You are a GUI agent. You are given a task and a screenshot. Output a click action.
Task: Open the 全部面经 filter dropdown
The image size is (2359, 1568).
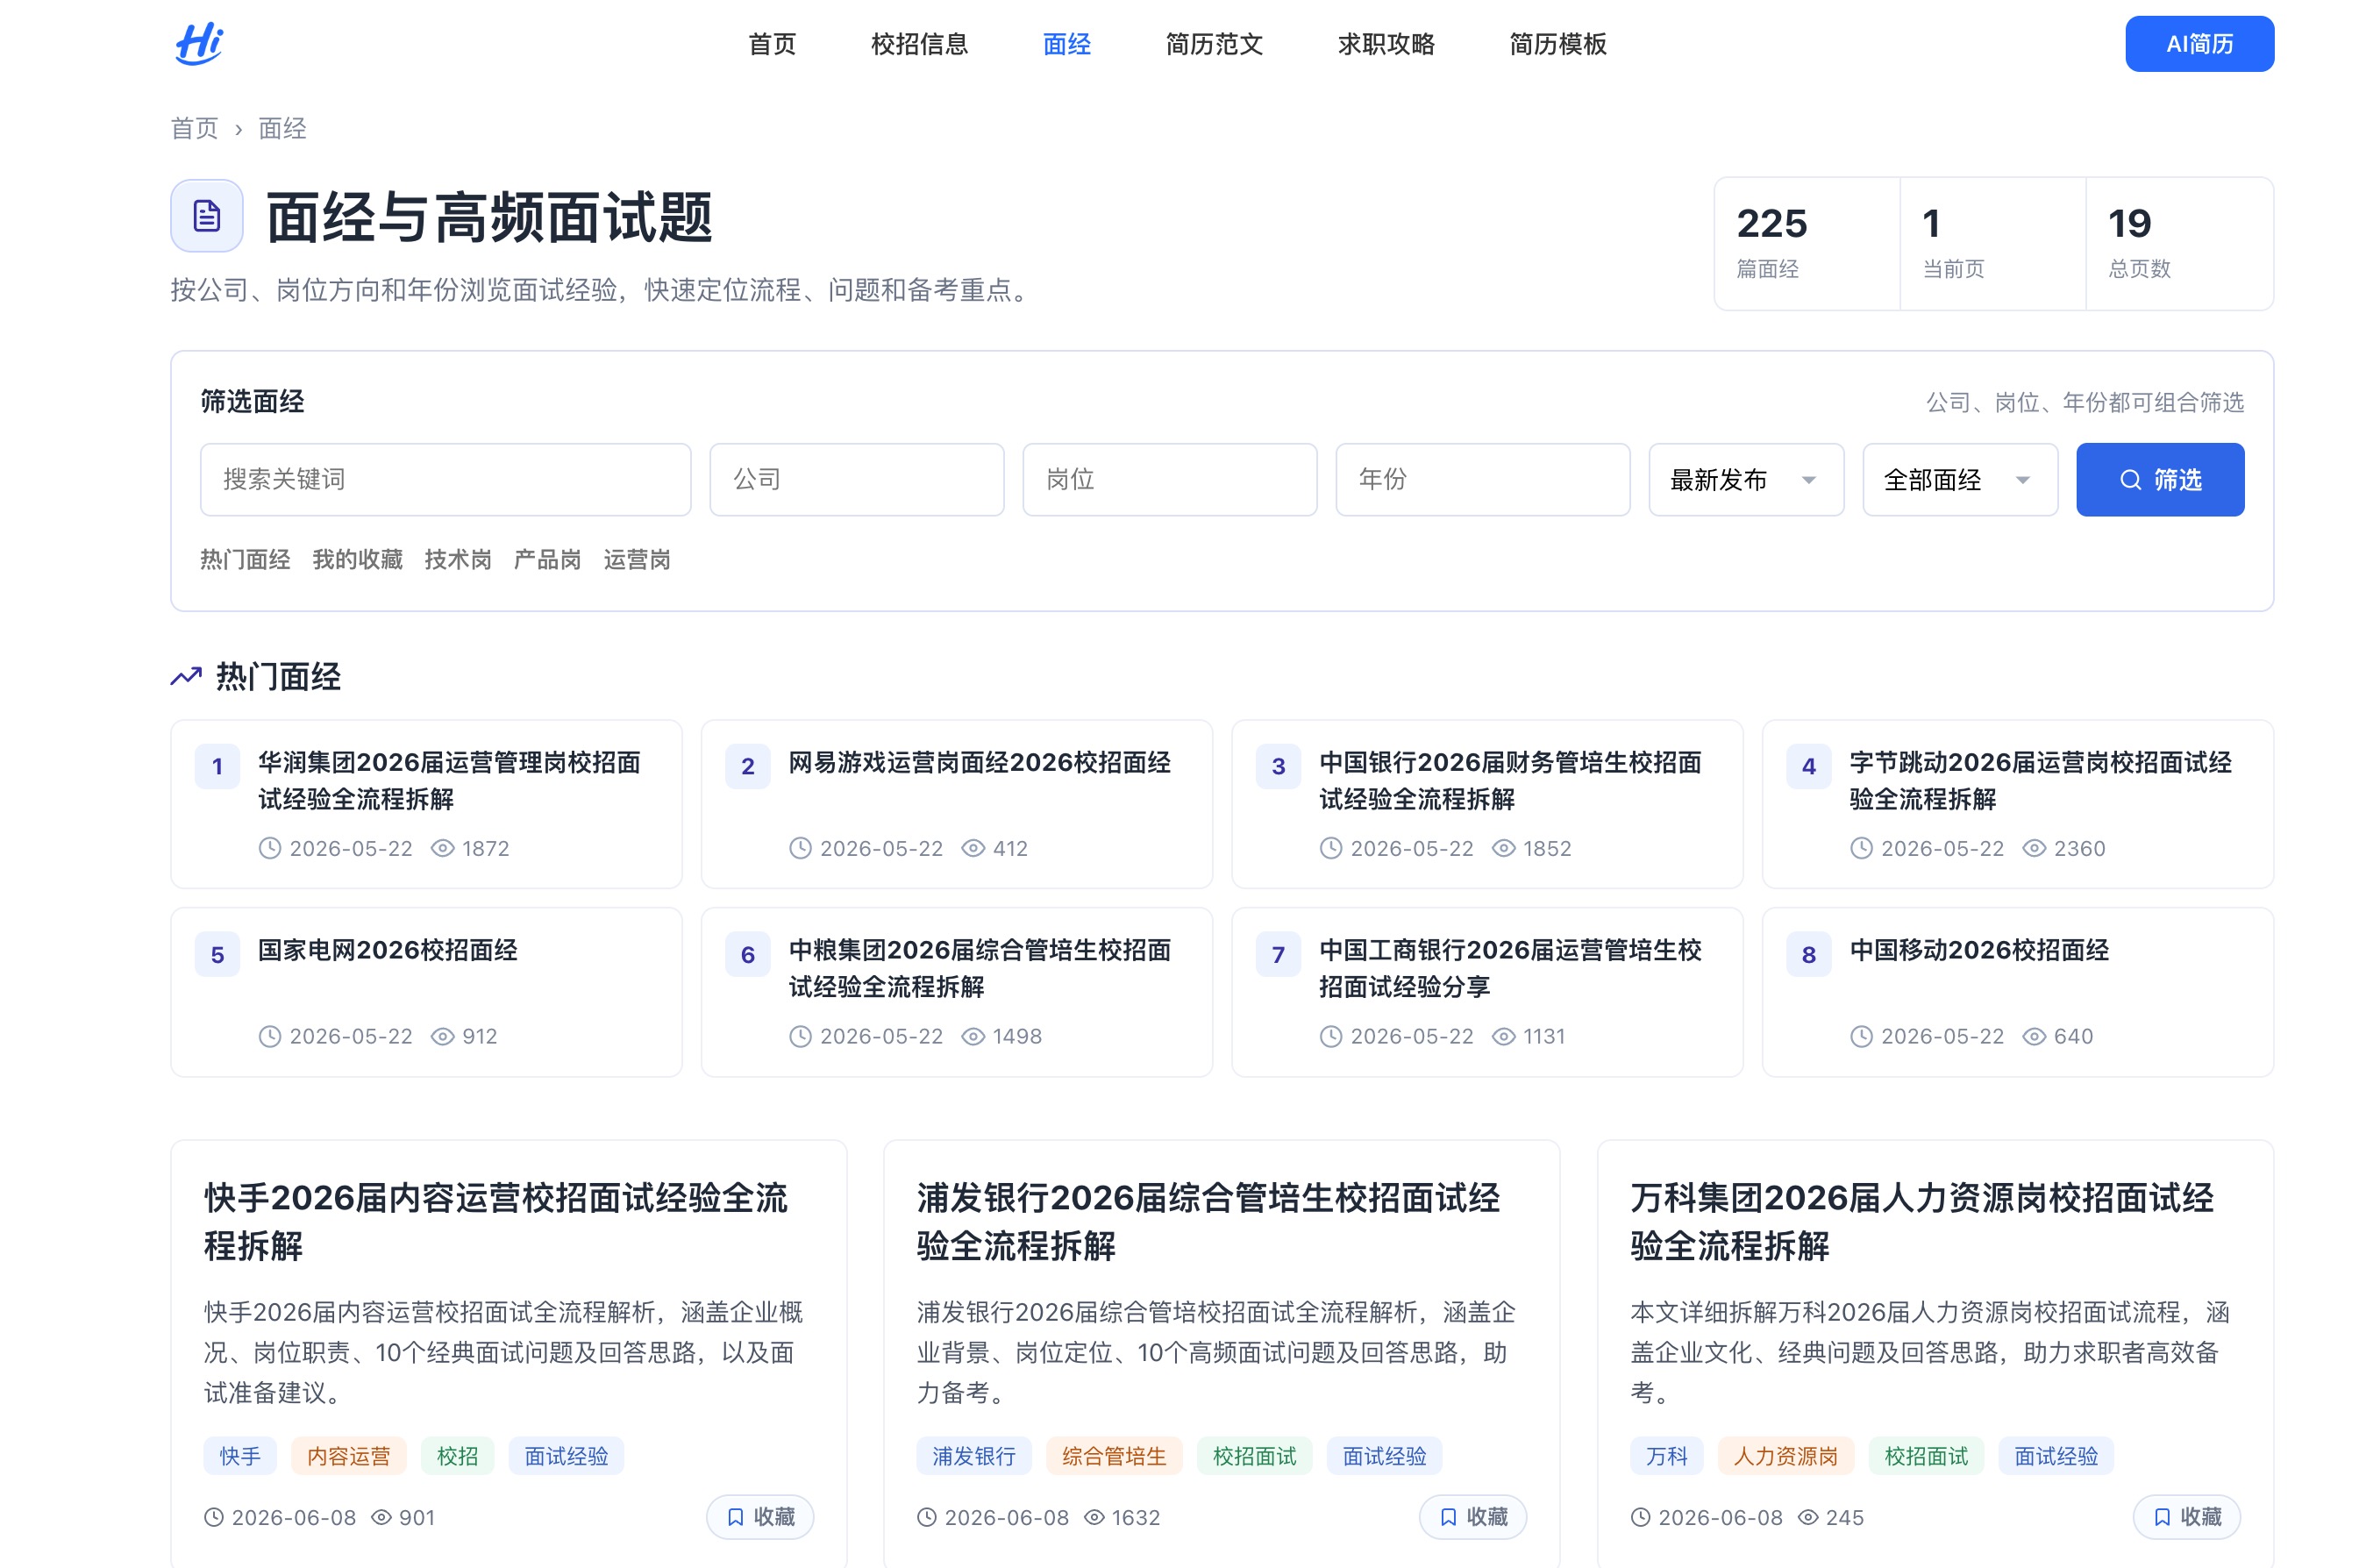(x=1959, y=480)
